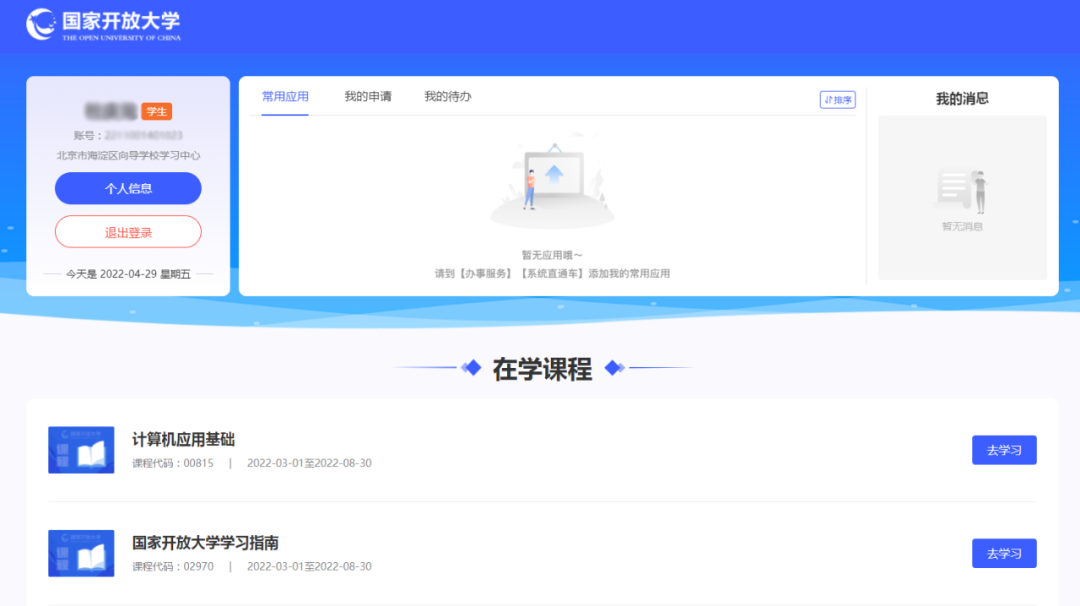Open the 国家开放大学学习指南 course title

[205, 543]
